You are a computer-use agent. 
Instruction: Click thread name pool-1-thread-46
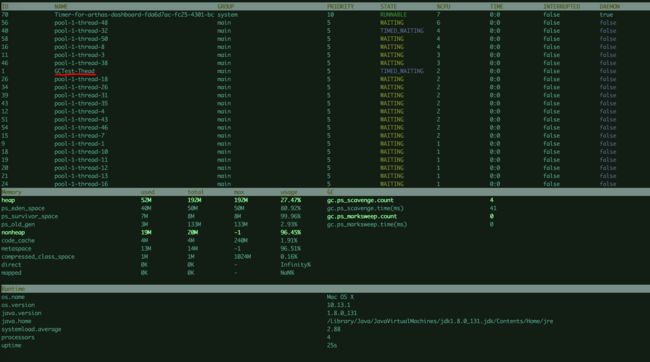pyautogui.click(x=81, y=128)
